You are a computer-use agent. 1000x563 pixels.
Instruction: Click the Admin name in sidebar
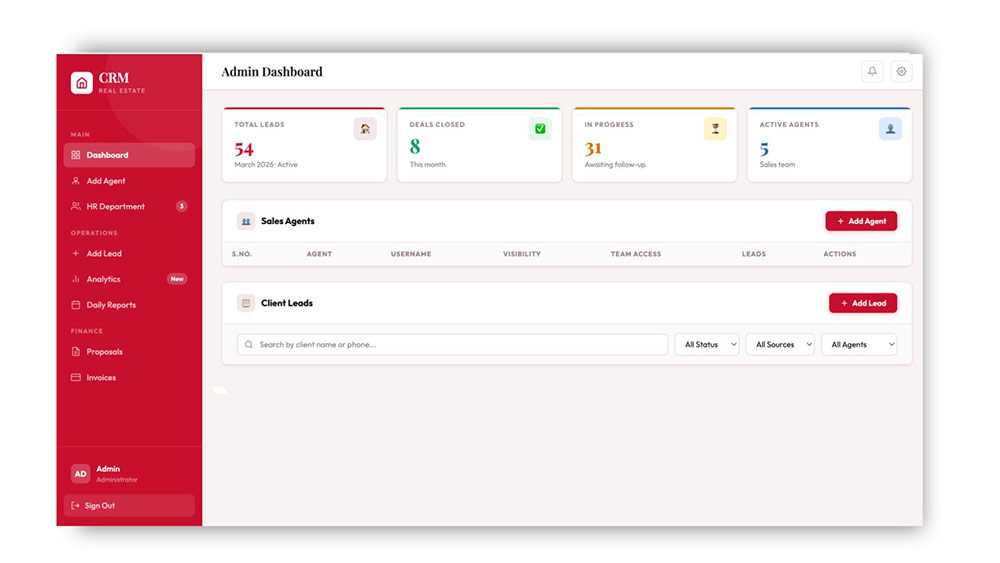pos(108,469)
